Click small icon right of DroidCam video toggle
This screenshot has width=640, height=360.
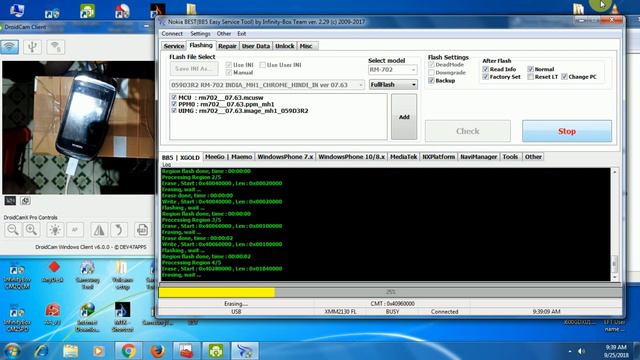point(25,200)
